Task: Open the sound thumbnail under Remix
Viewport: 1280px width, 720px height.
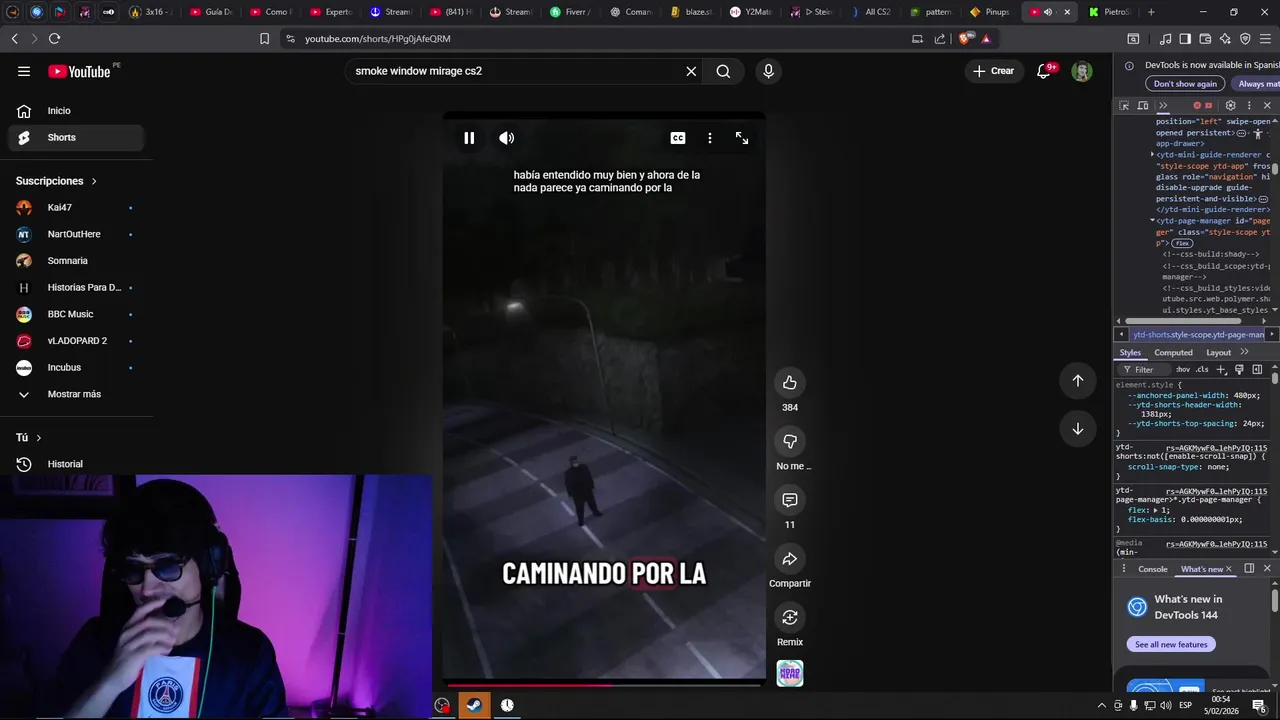Action: [x=790, y=674]
